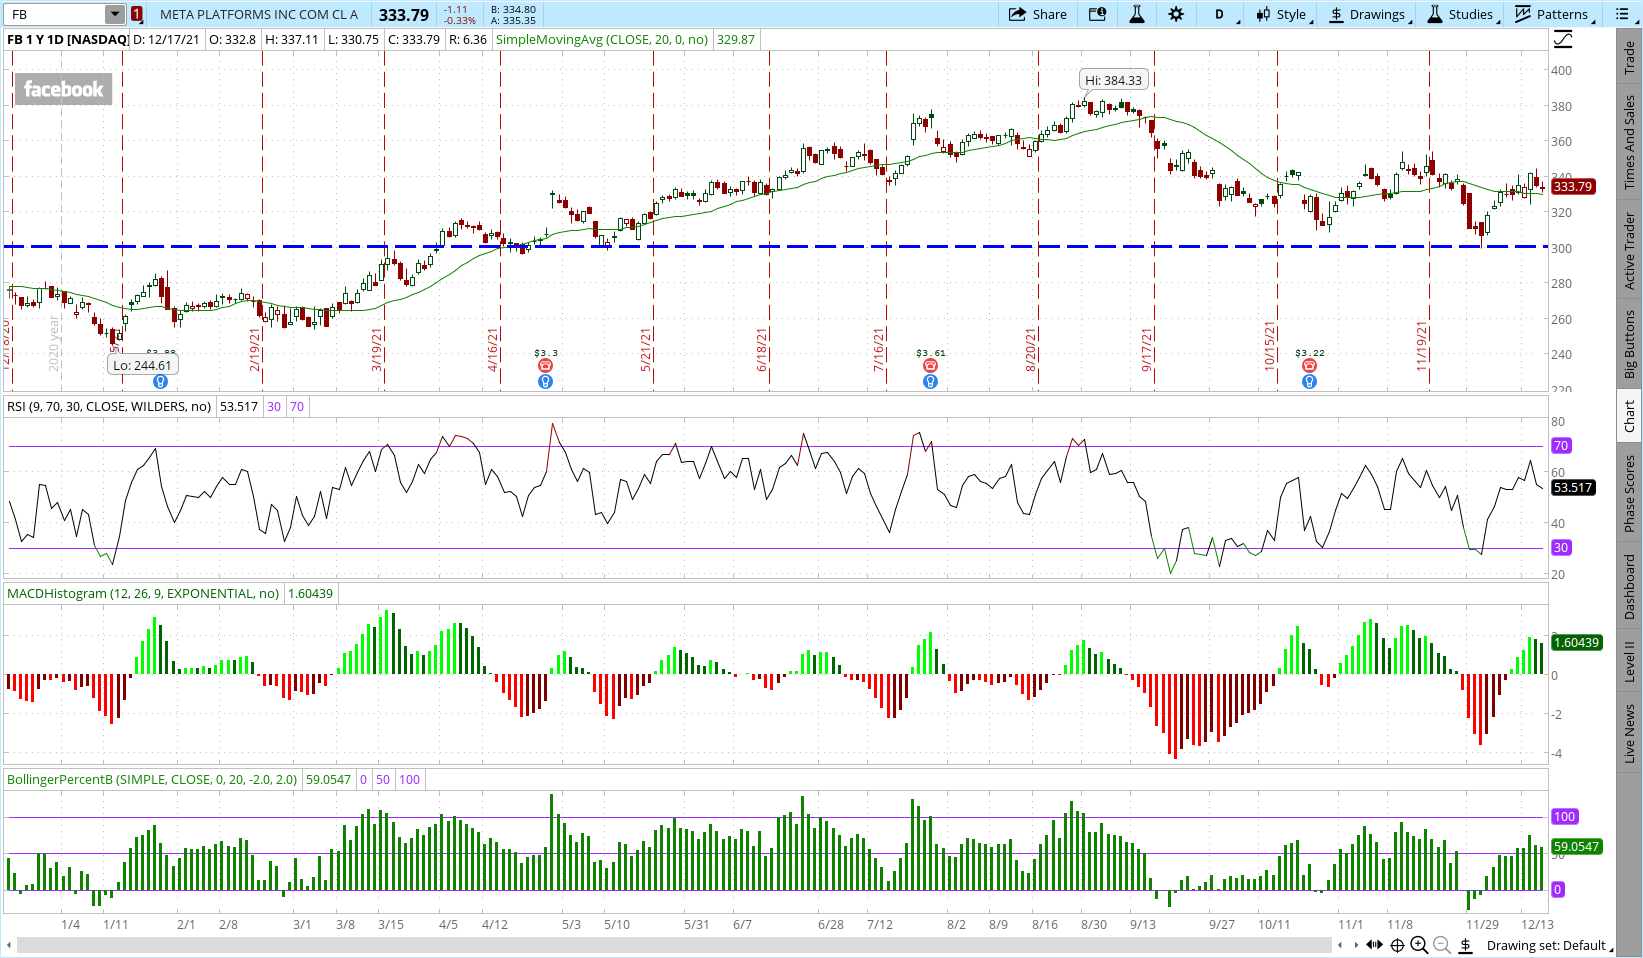The width and height of the screenshot is (1643, 958).
Task: Click the RSI 30 oversold level marker
Action: point(1561,548)
